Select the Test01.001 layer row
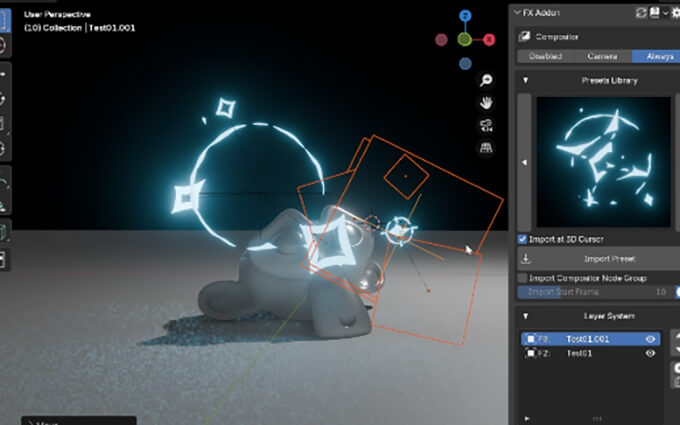 (591, 339)
